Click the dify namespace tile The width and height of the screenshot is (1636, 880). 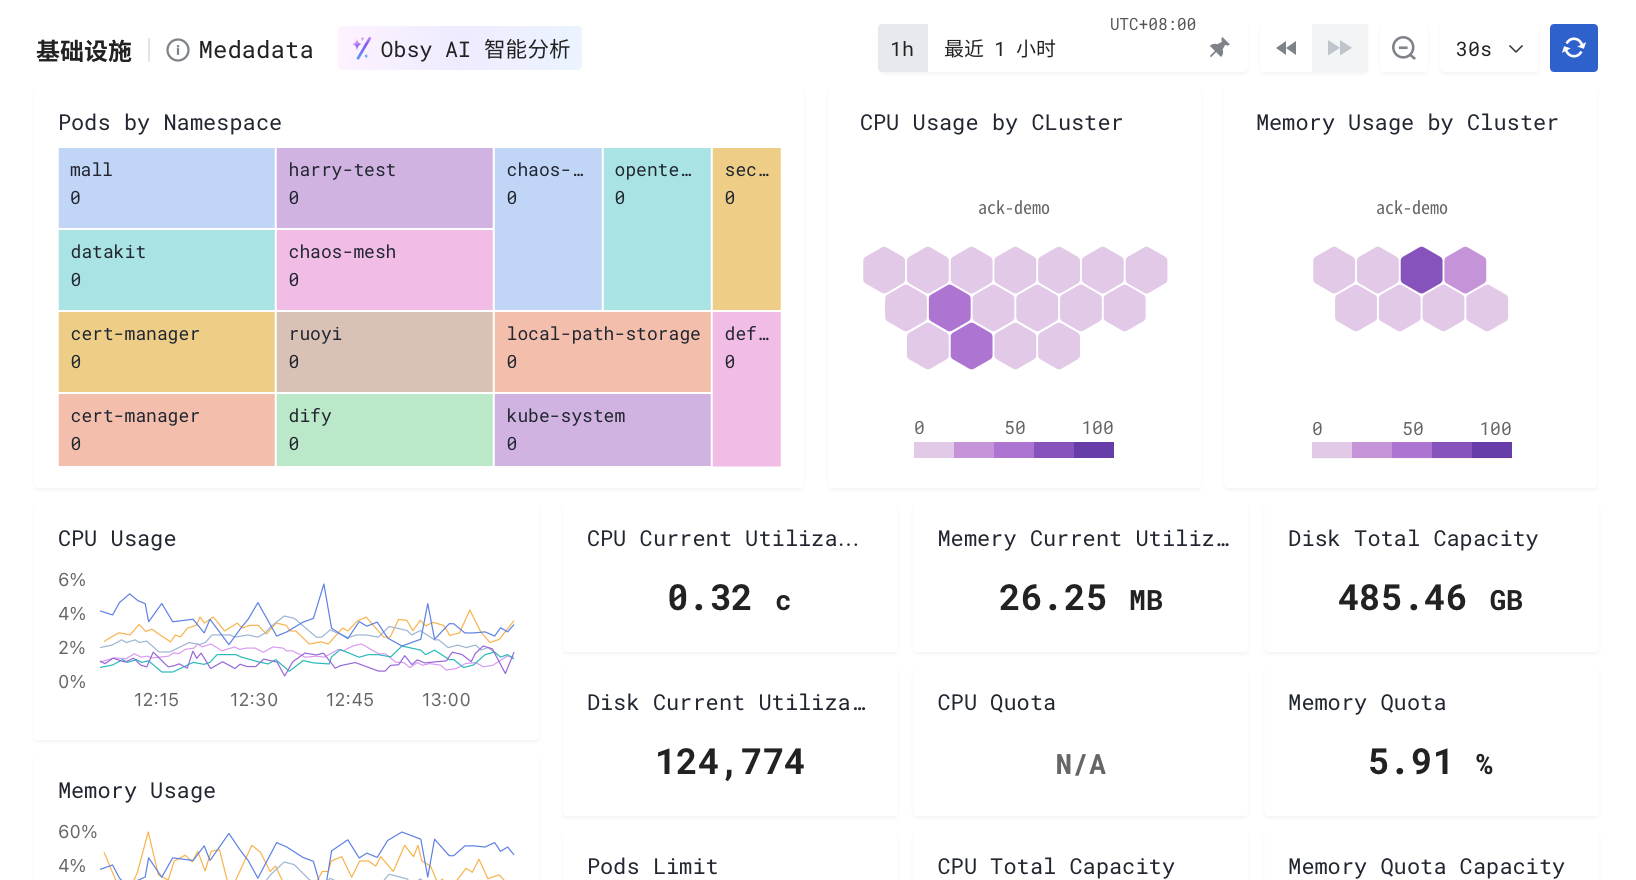385,430
